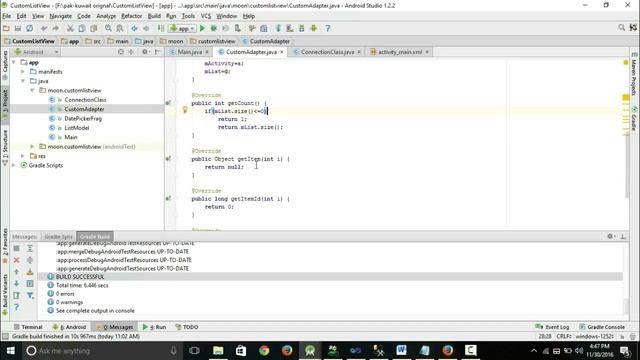This screenshot has height=360, width=640.
Task: Click the up arrow icon in Messages panel
Action: pyautogui.click(x=16, y=272)
